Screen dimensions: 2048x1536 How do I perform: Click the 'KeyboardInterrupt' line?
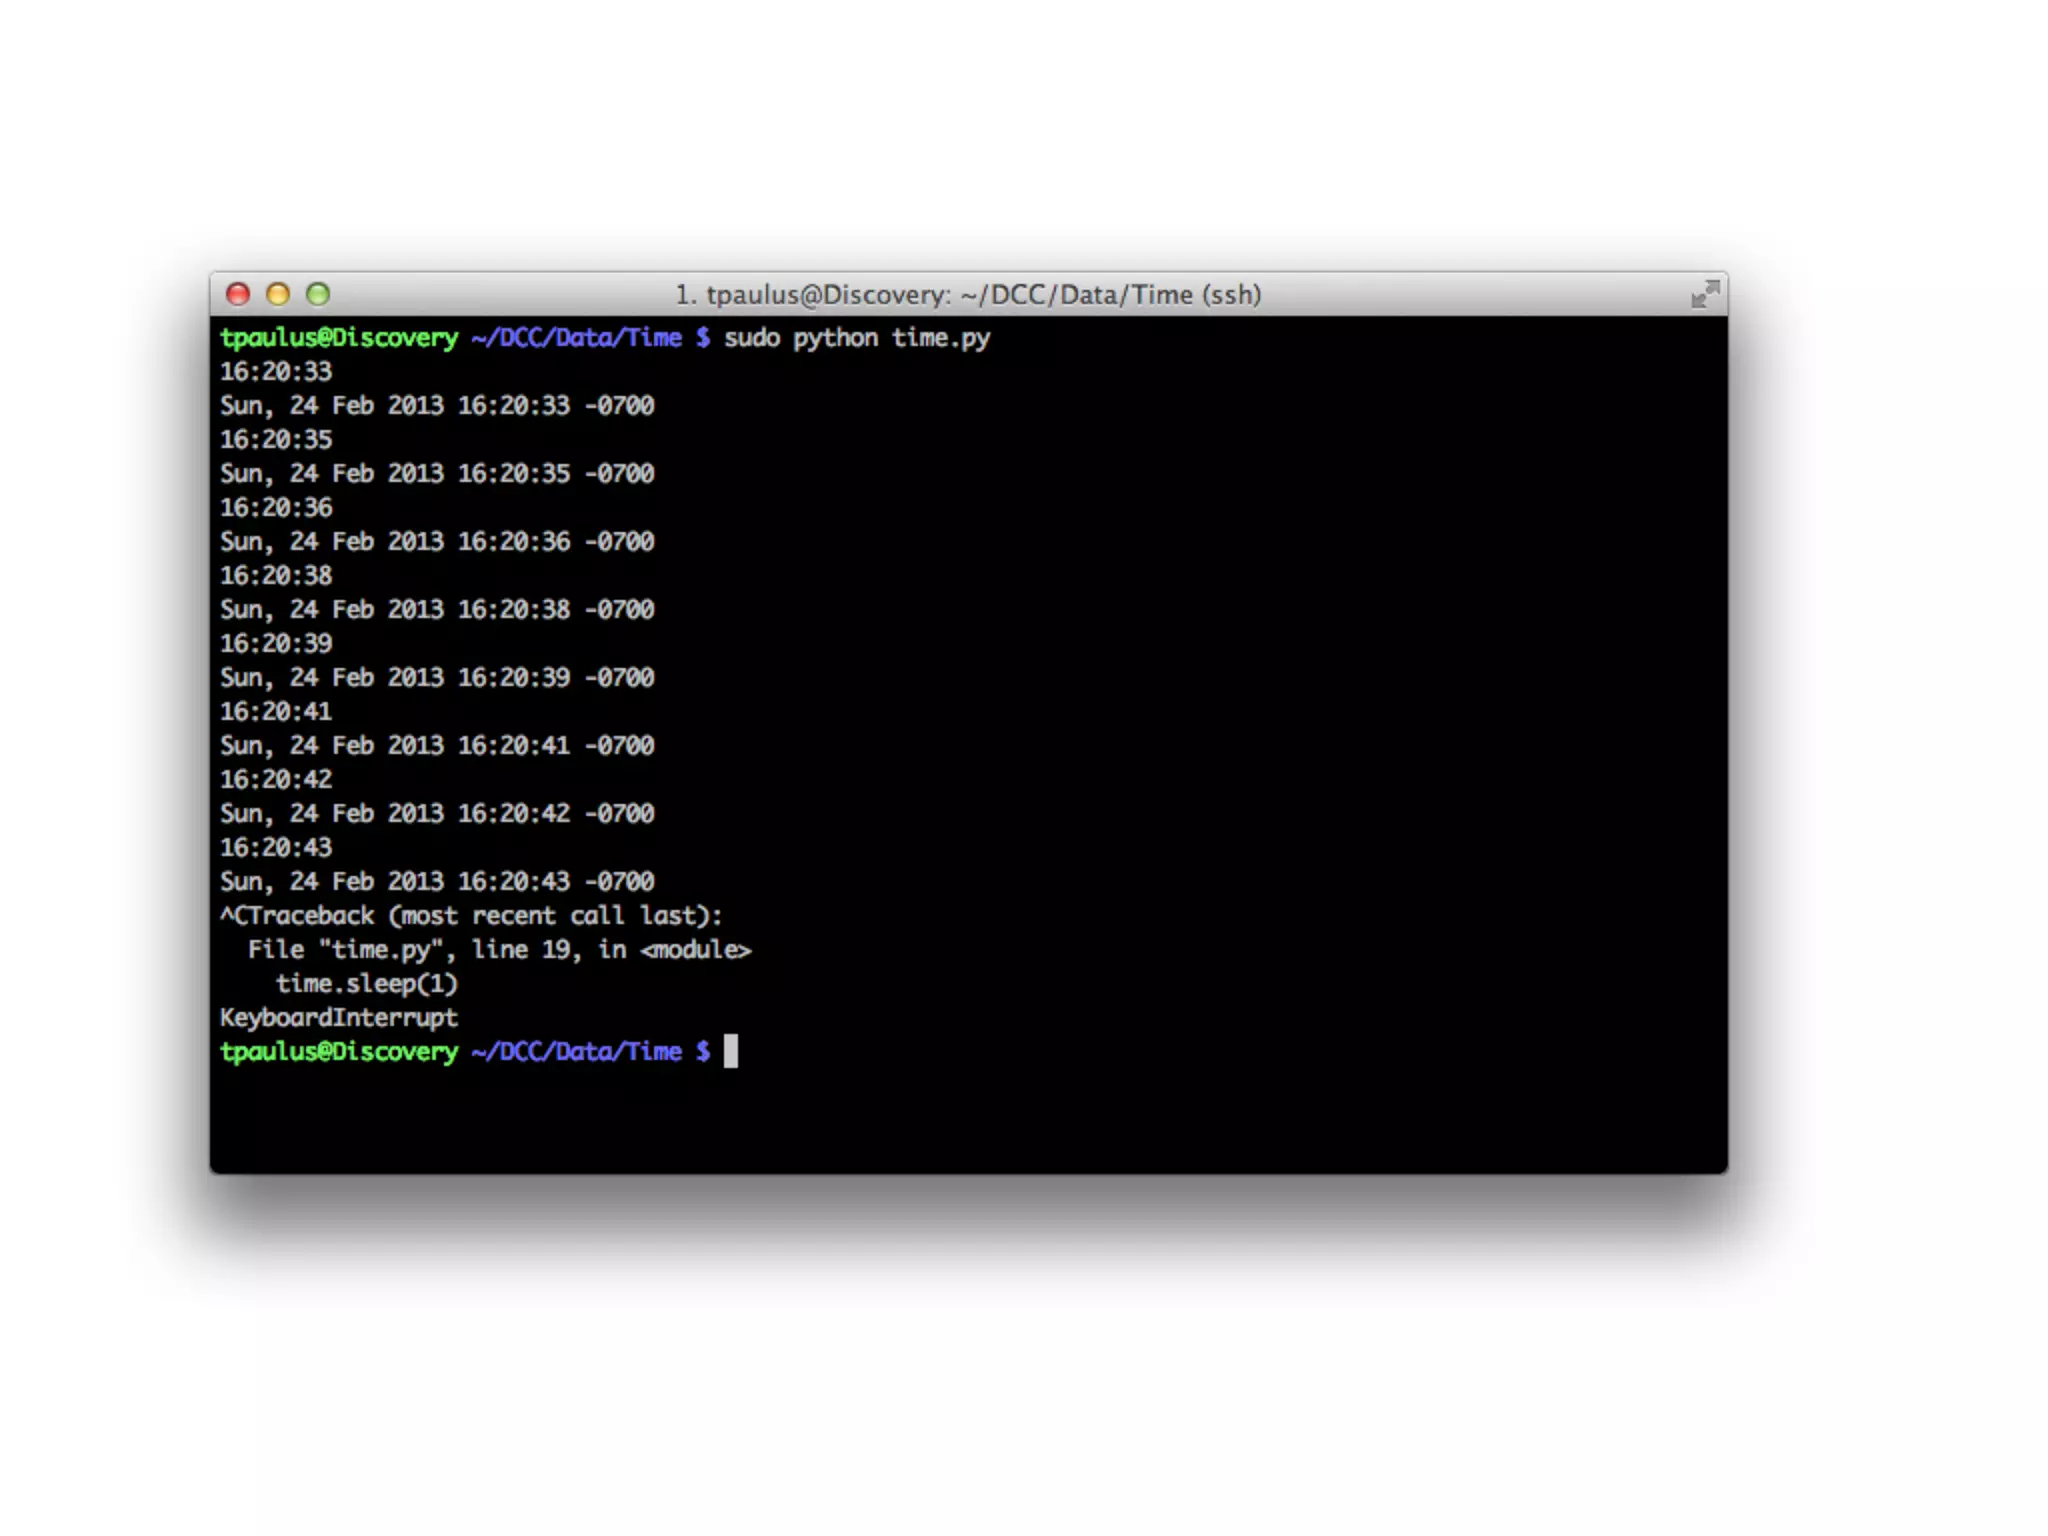339,1018
